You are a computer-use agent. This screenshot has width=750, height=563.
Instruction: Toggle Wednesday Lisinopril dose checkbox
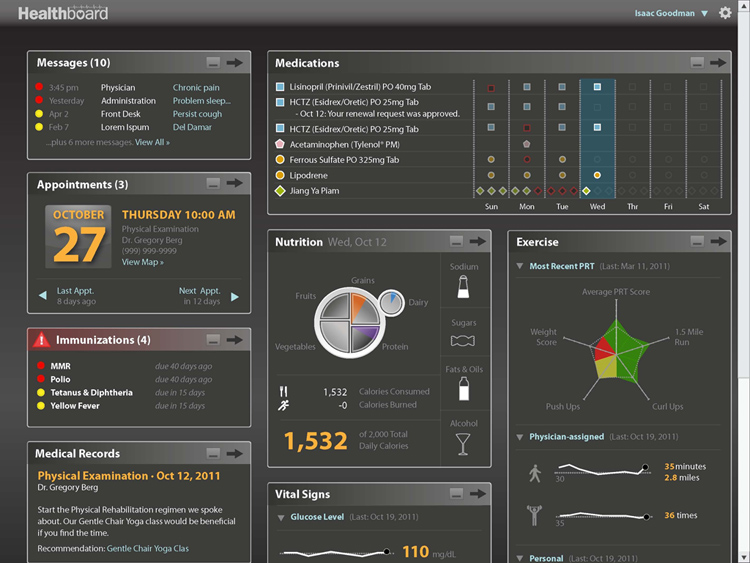[x=597, y=87]
